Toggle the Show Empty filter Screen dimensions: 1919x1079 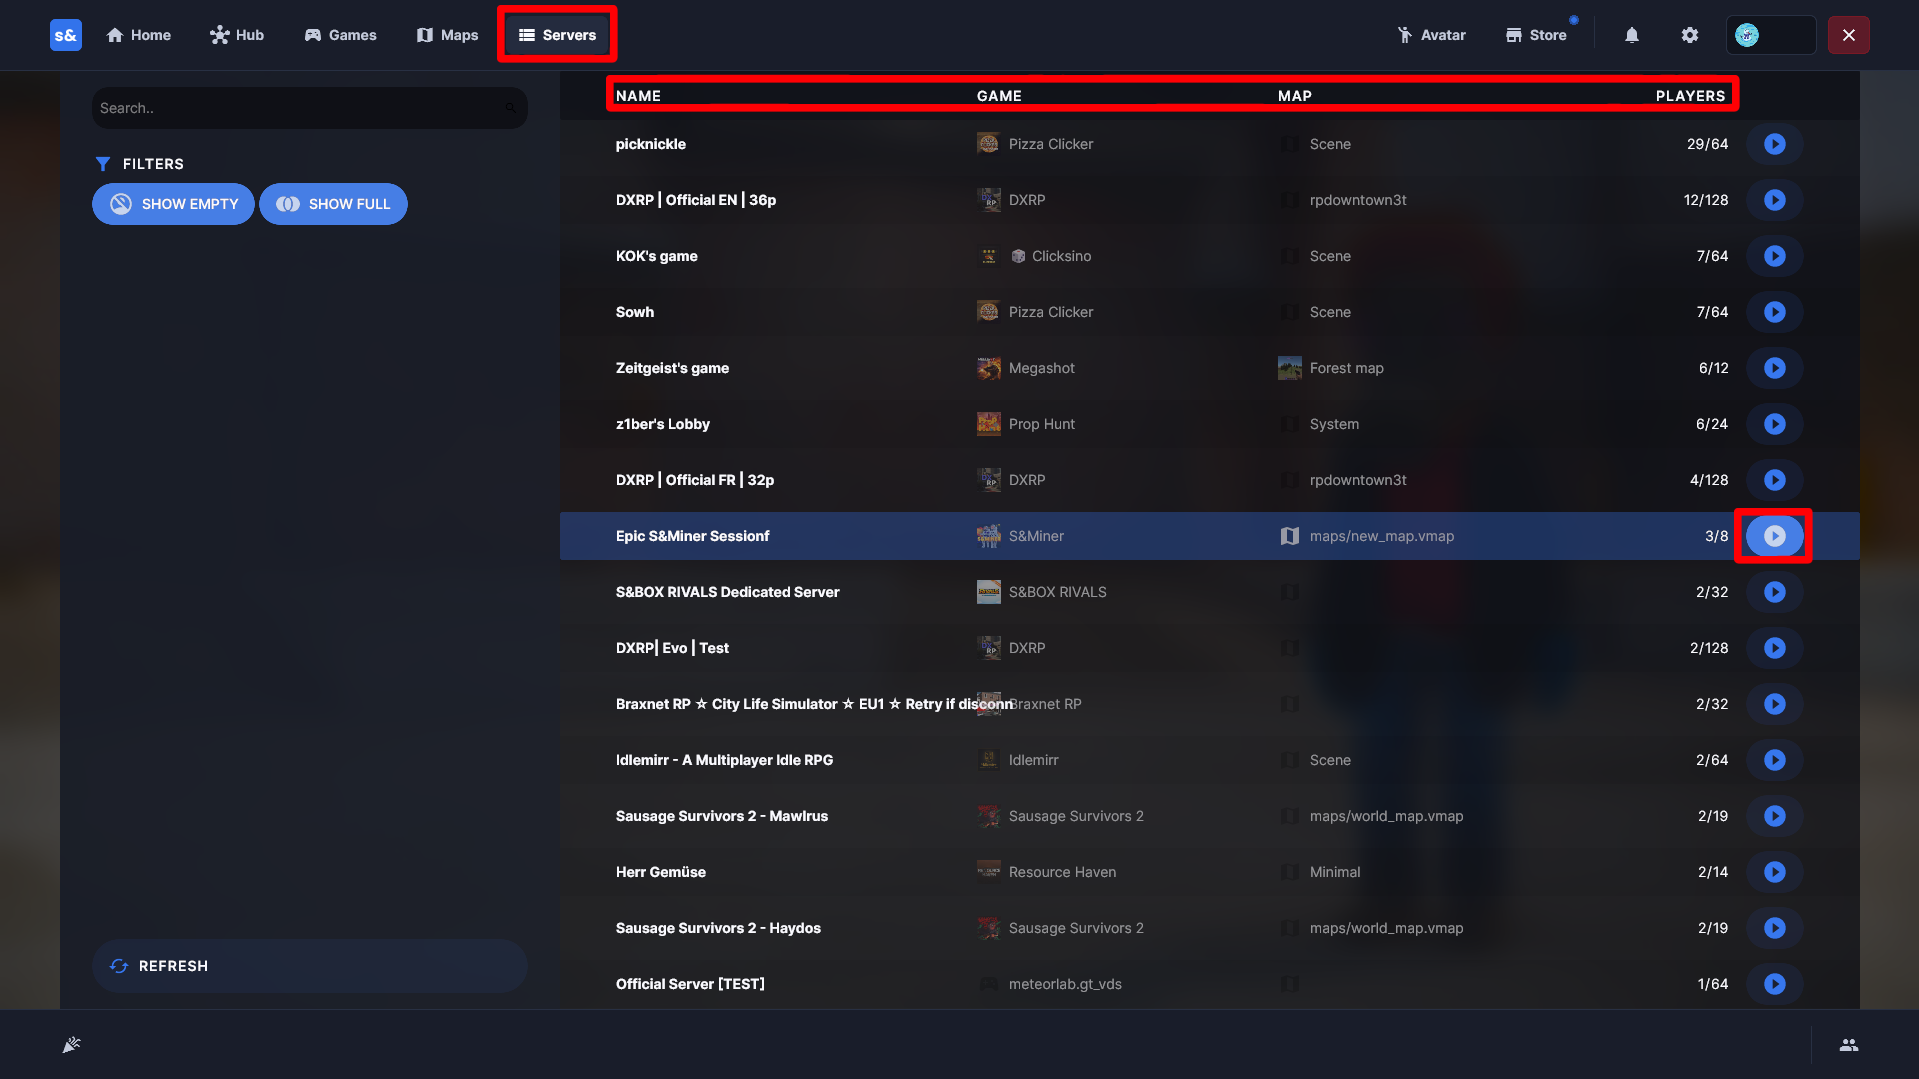click(173, 204)
